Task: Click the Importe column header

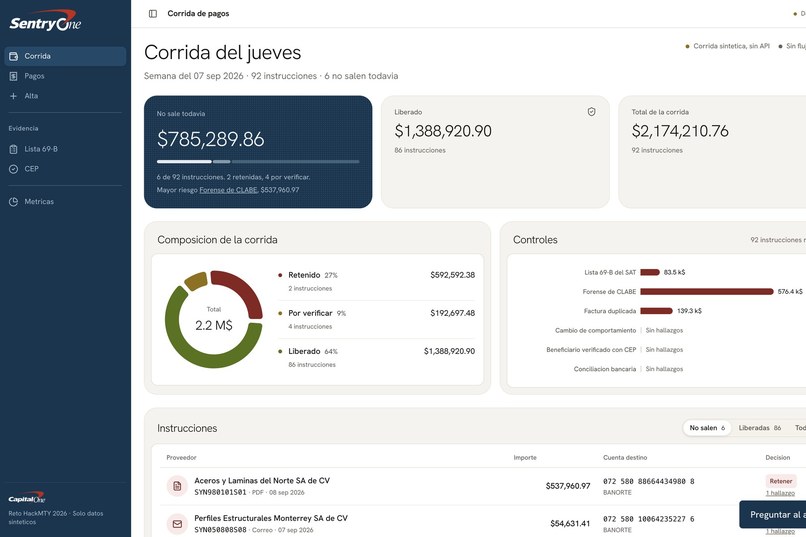Action: point(525,457)
